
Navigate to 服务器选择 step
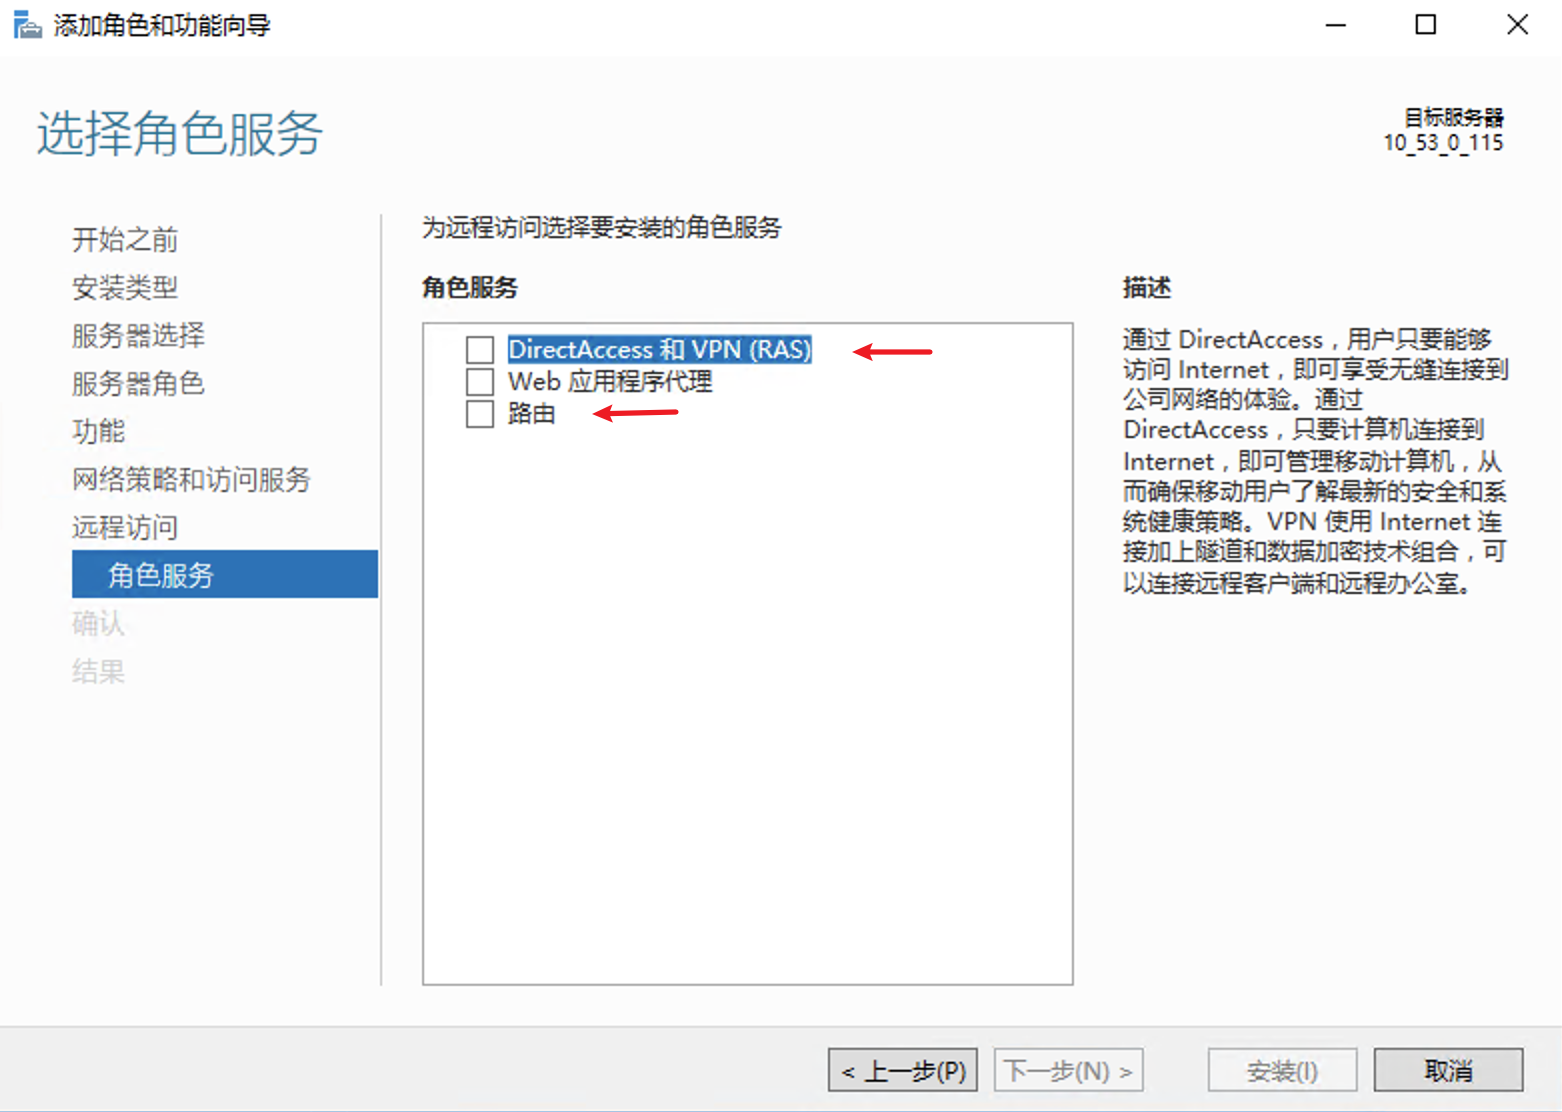tap(137, 335)
